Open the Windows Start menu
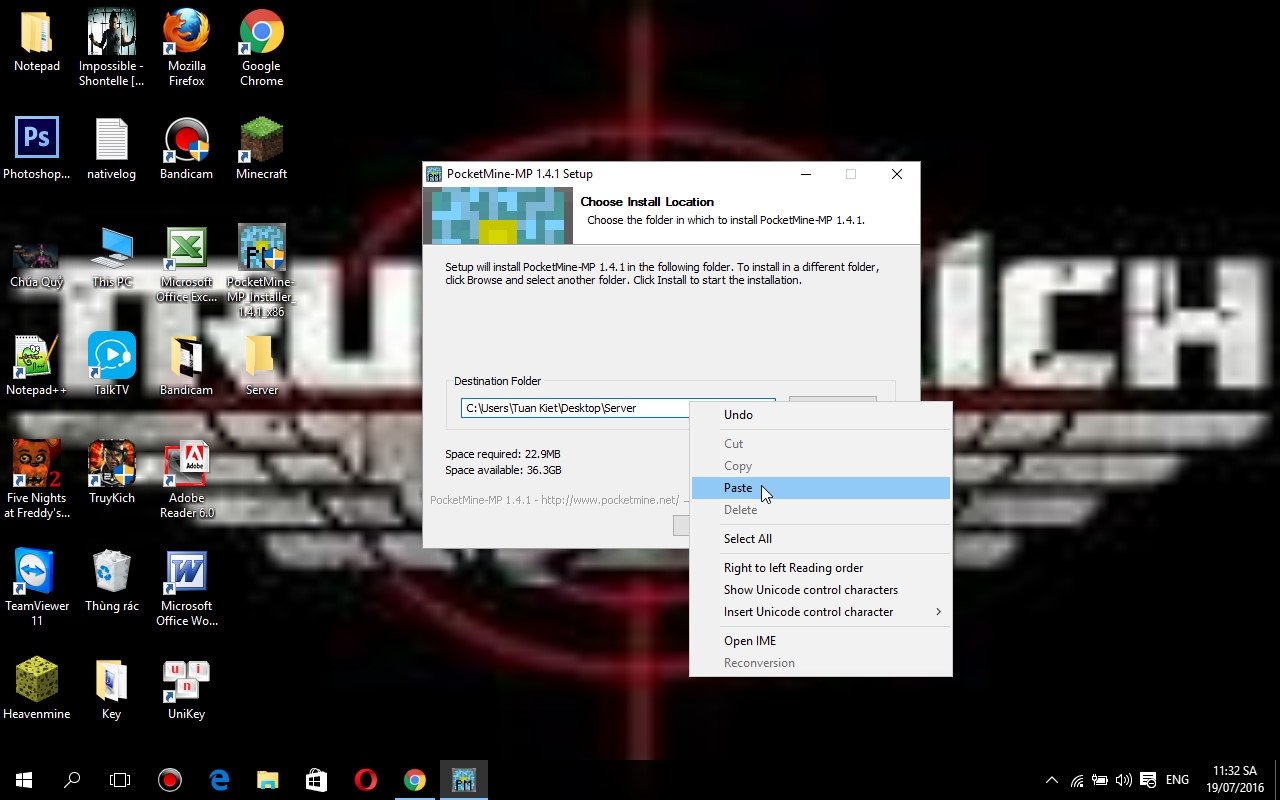The height and width of the screenshot is (800, 1280). tap(24, 780)
